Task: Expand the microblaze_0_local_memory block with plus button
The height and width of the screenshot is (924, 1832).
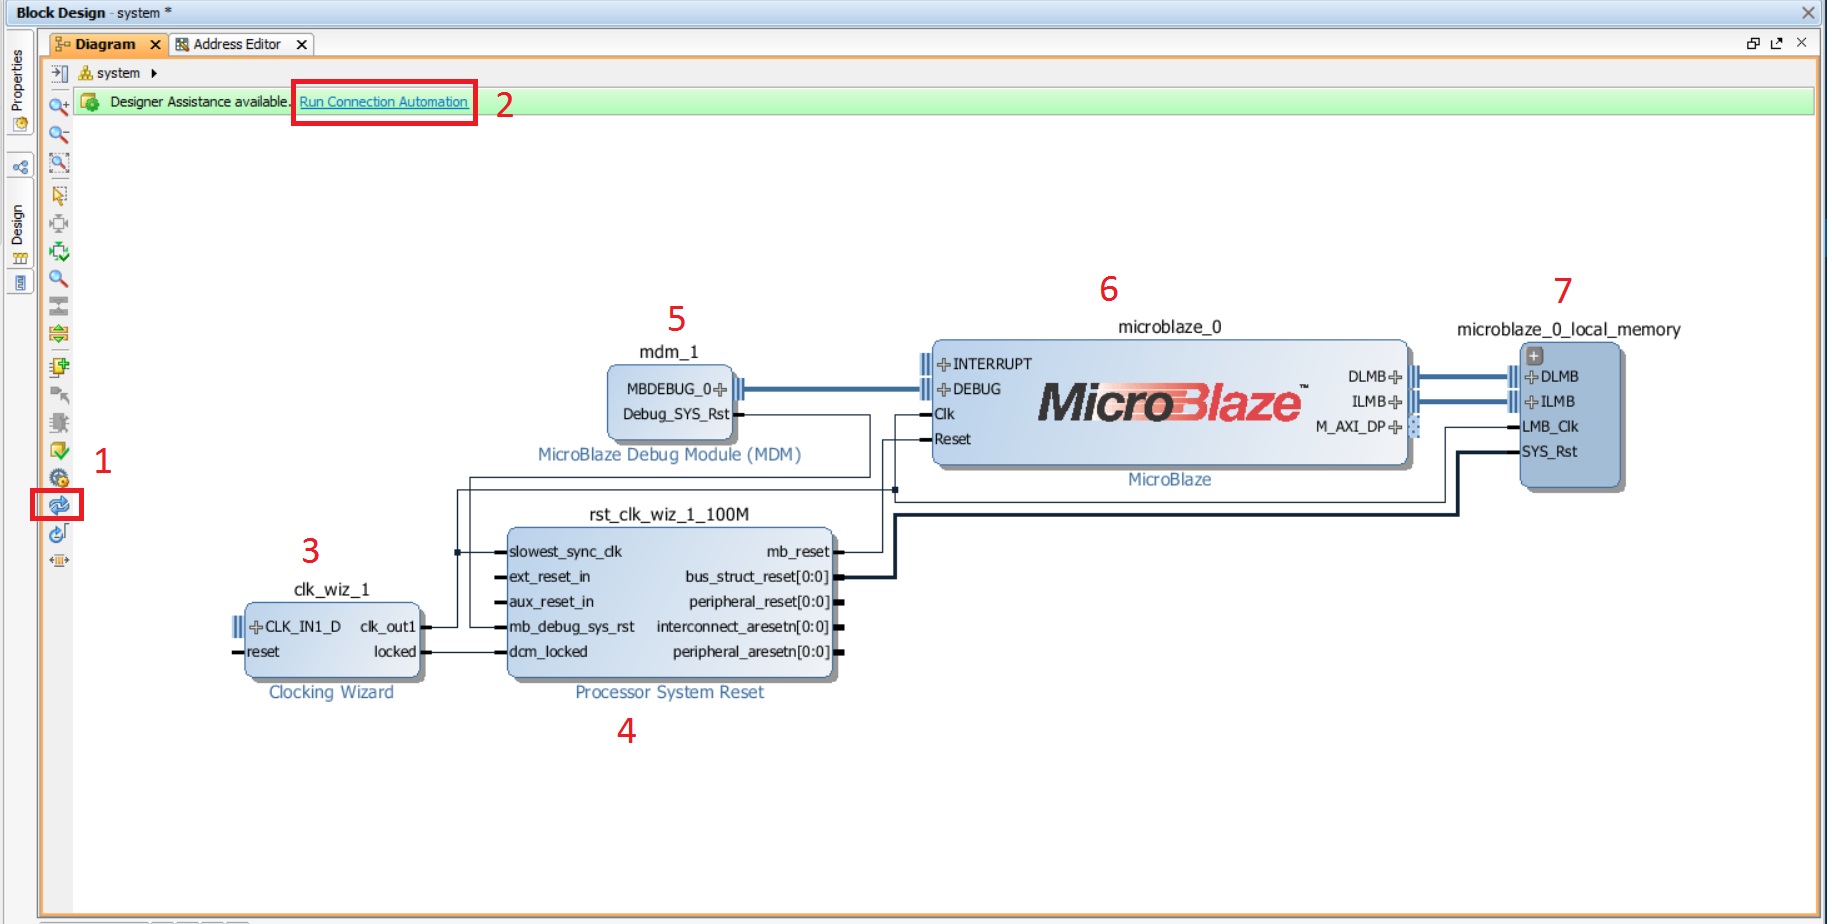Action: 1534,356
